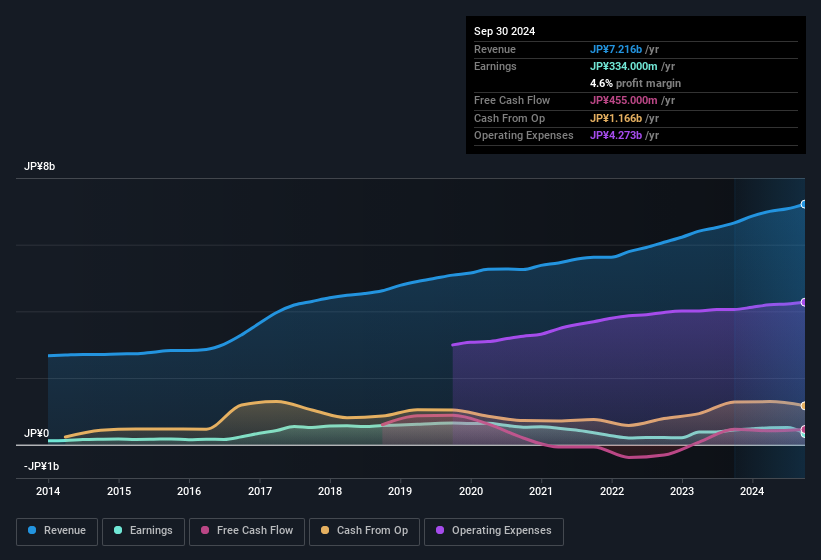Click the pink Free Cash Flow dot
The image size is (821, 560).
point(205,531)
